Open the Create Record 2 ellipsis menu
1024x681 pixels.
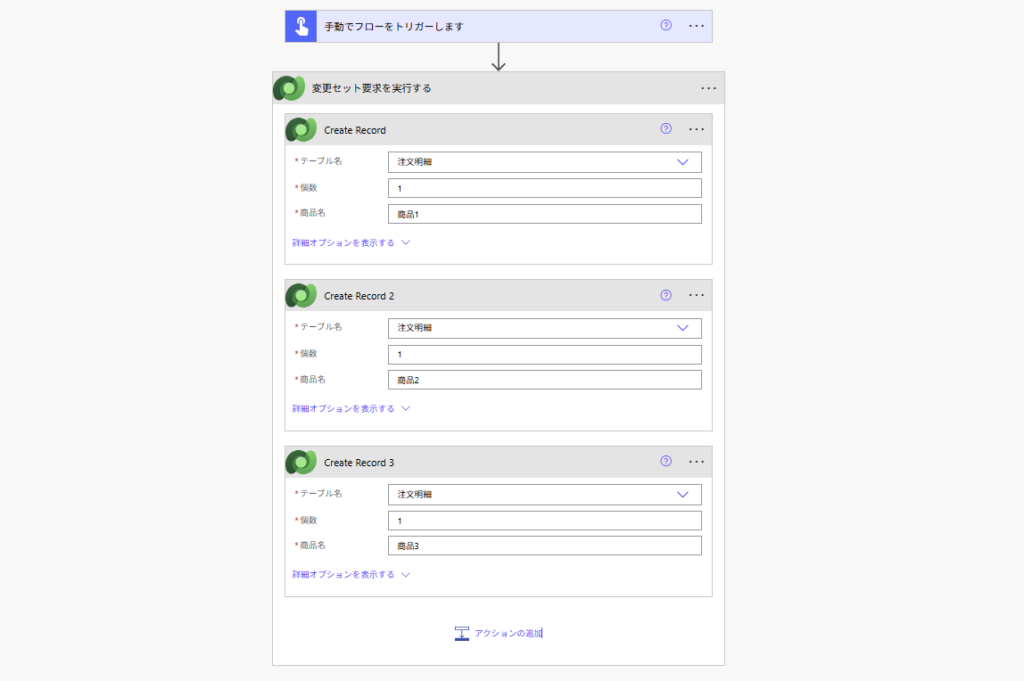(697, 295)
